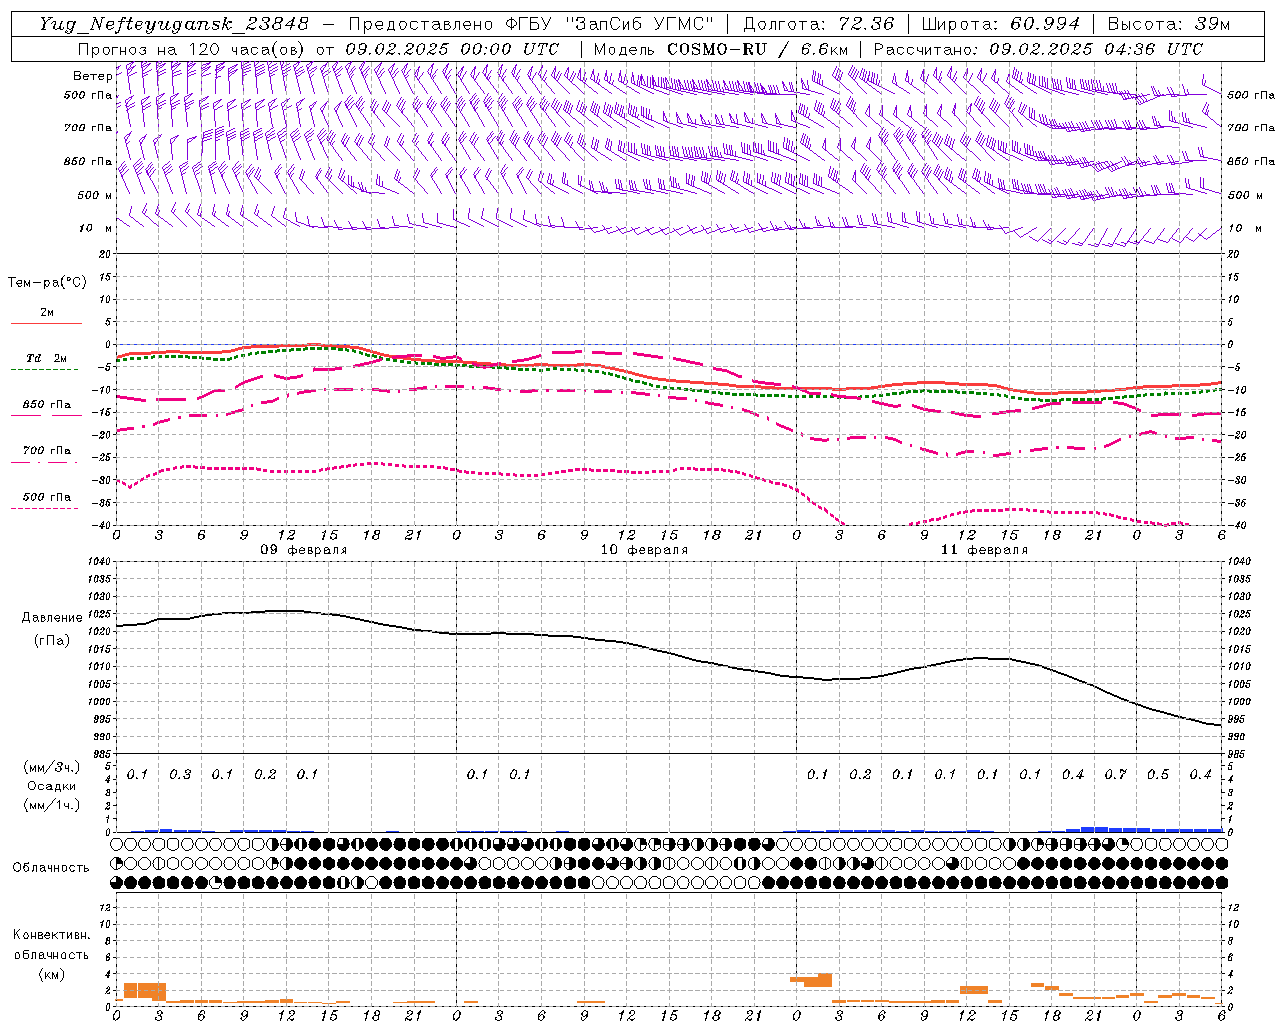Click the Давление pressure panel label
This screenshot has width=1280, height=1024.
click(x=52, y=618)
